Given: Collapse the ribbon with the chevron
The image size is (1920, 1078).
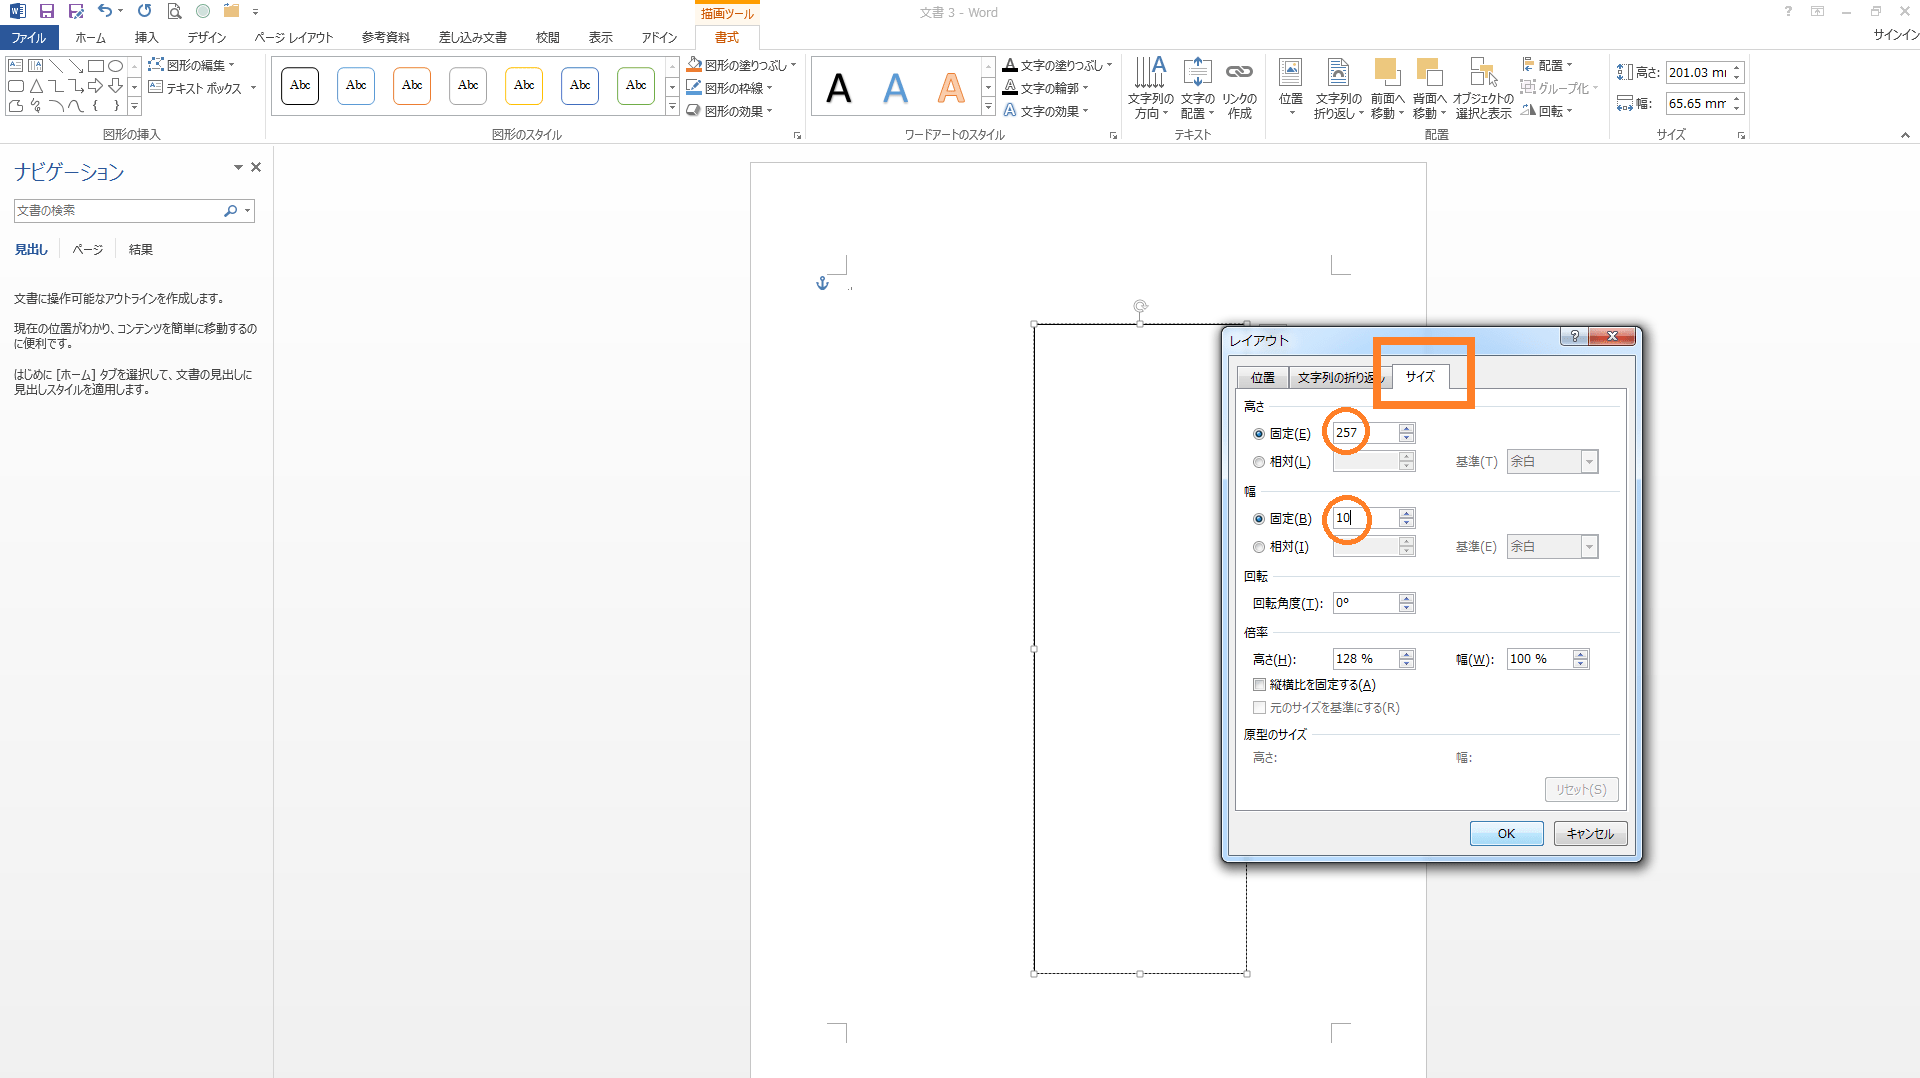Looking at the screenshot, I should pos(1905,135).
